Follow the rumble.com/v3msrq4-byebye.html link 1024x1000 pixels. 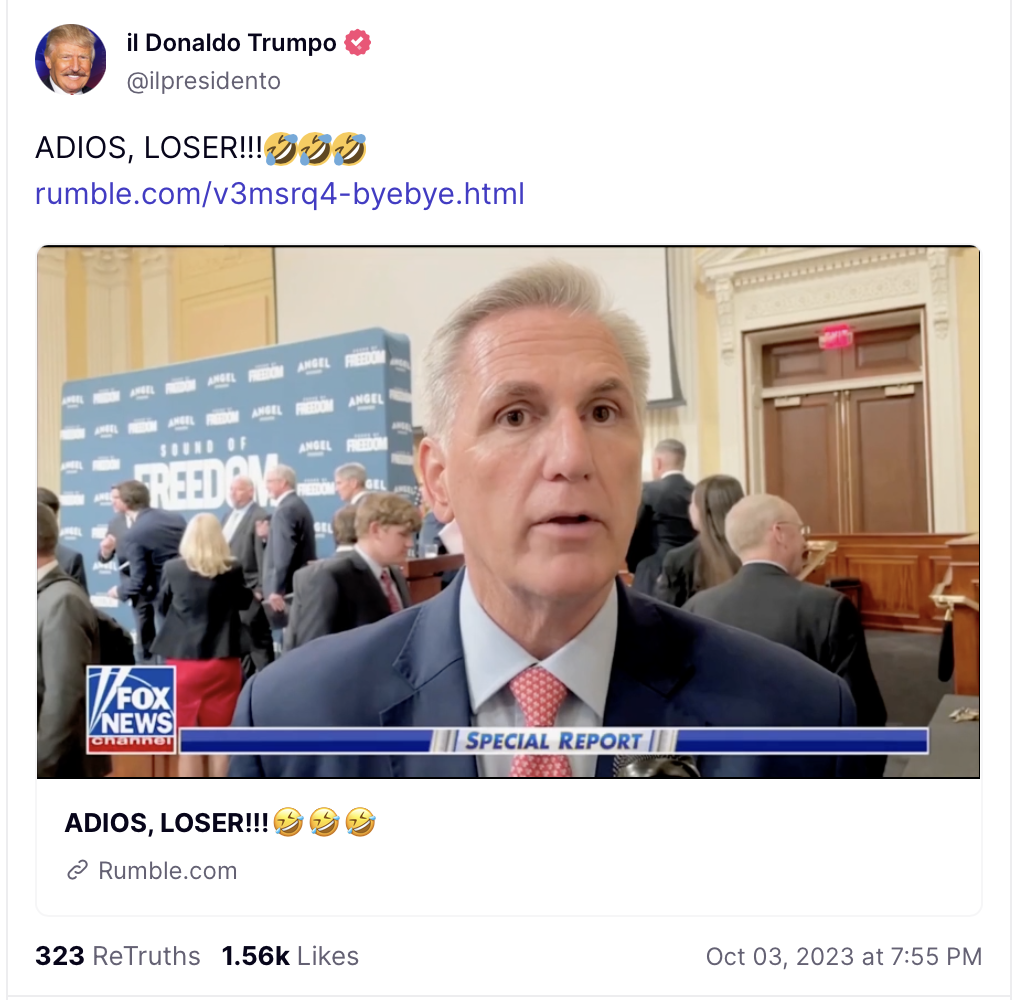click(x=280, y=193)
